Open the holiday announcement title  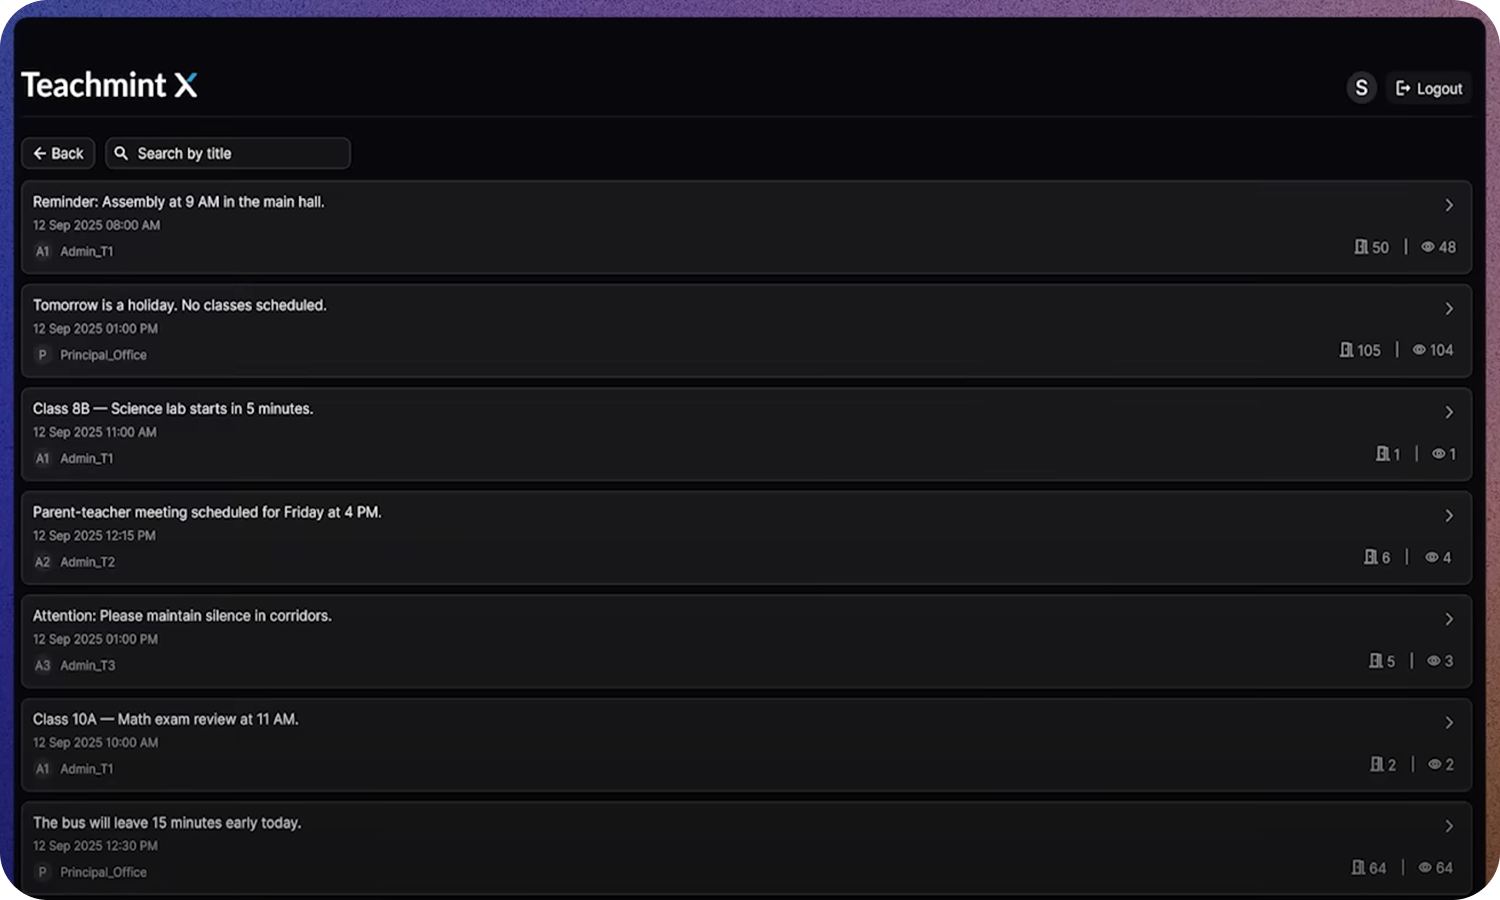[180, 305]
